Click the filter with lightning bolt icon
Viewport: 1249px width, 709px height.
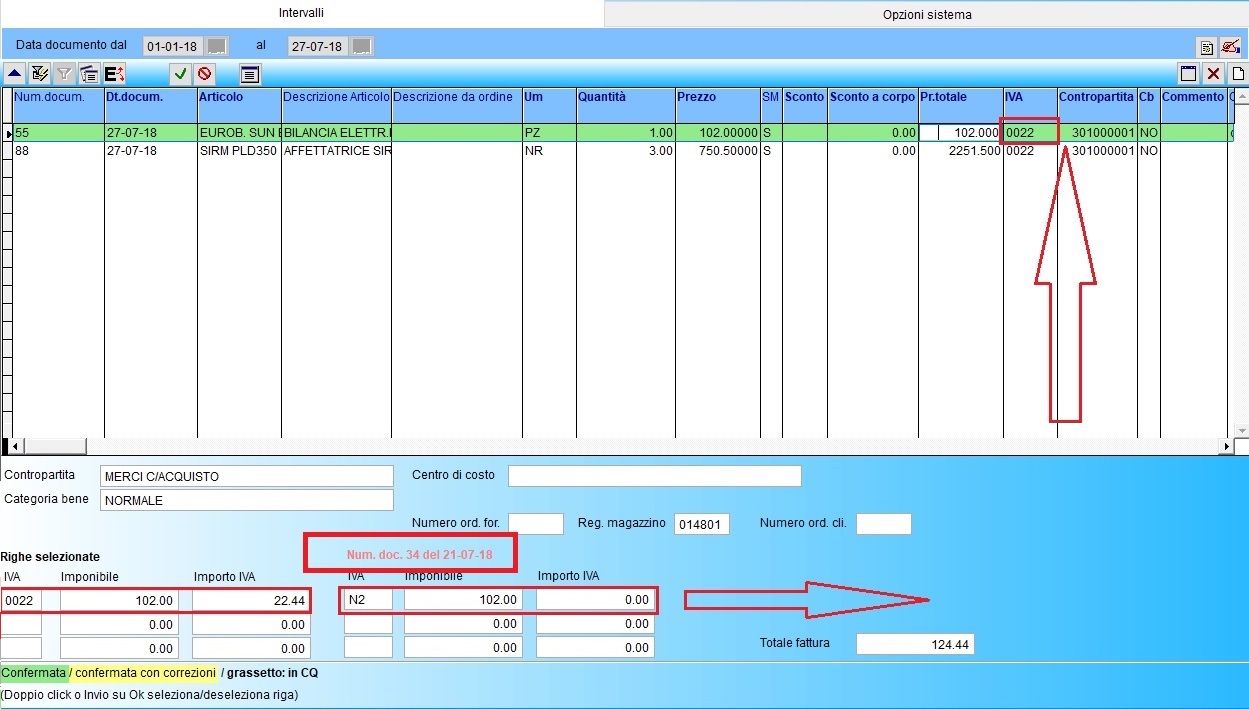click(40, 73)
